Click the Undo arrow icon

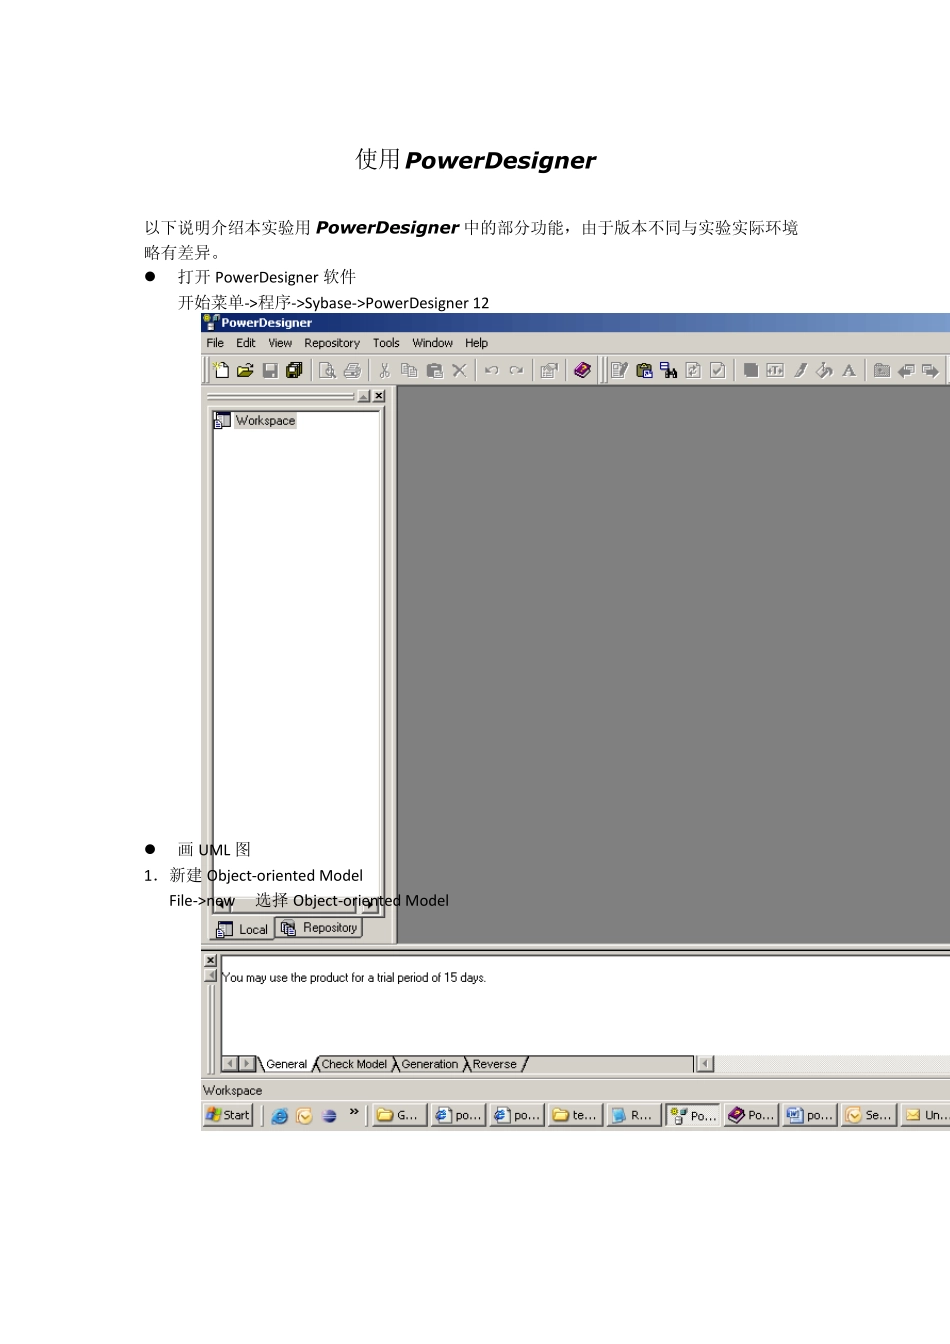click(491, 370)
